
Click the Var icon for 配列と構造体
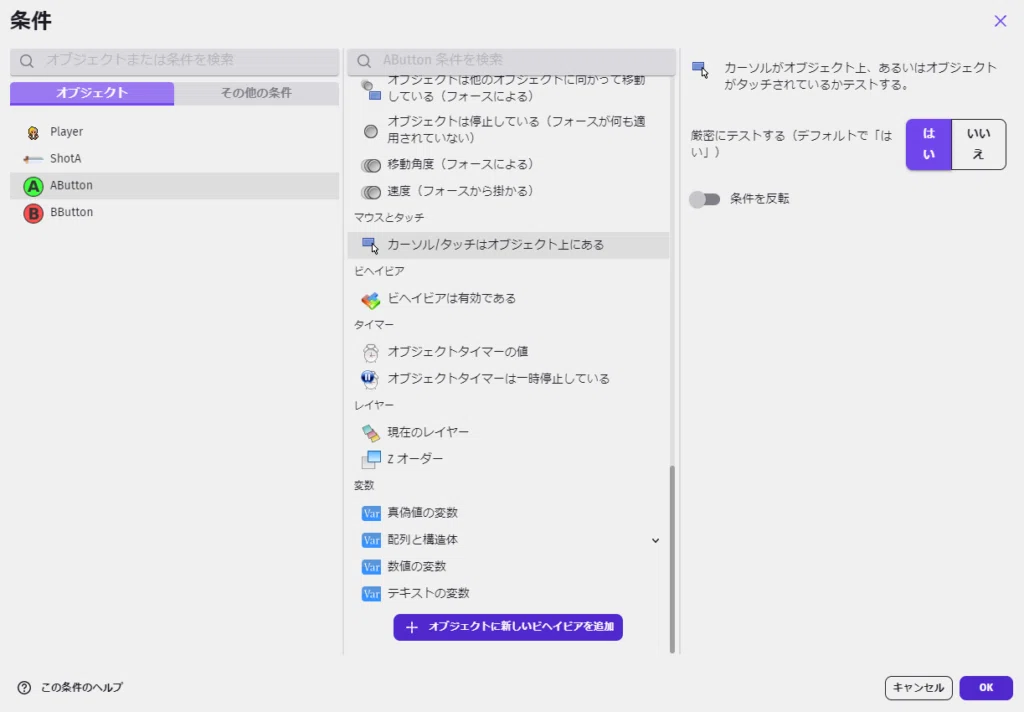[x=371, y=540]
